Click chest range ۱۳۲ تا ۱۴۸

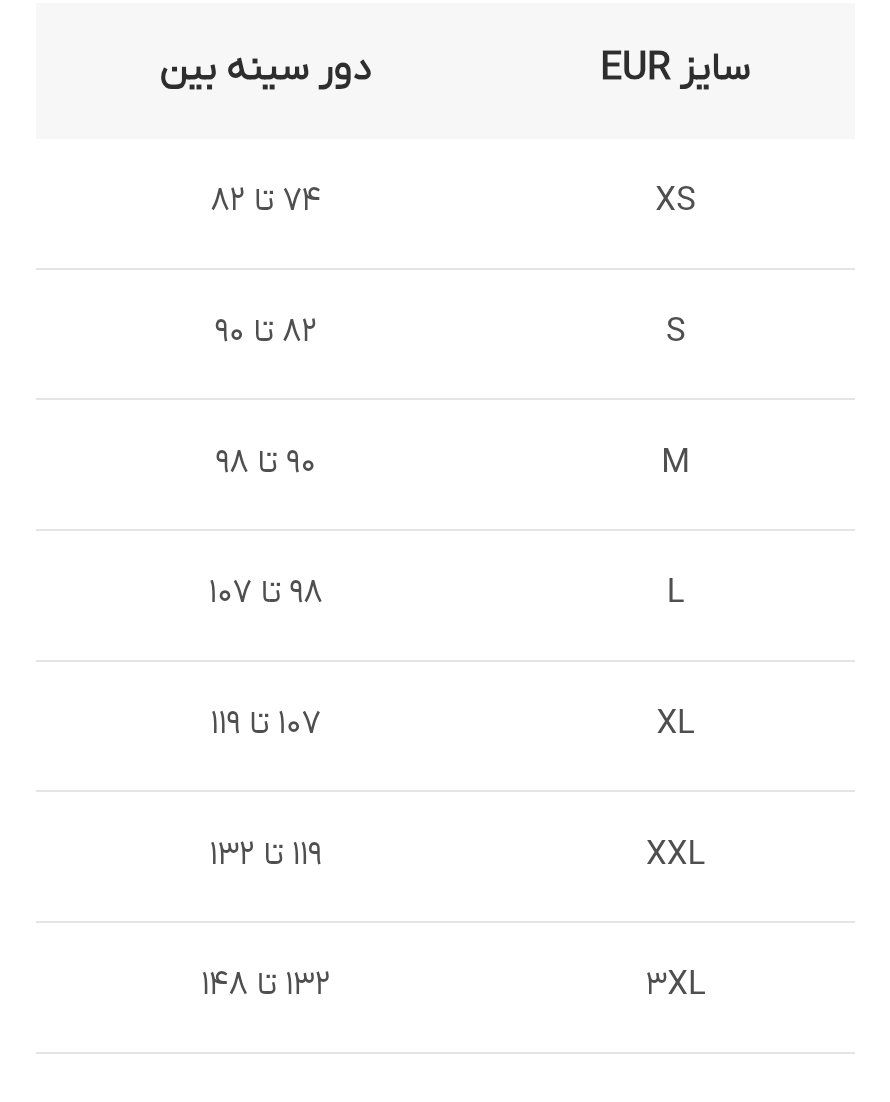coord(265,983)
